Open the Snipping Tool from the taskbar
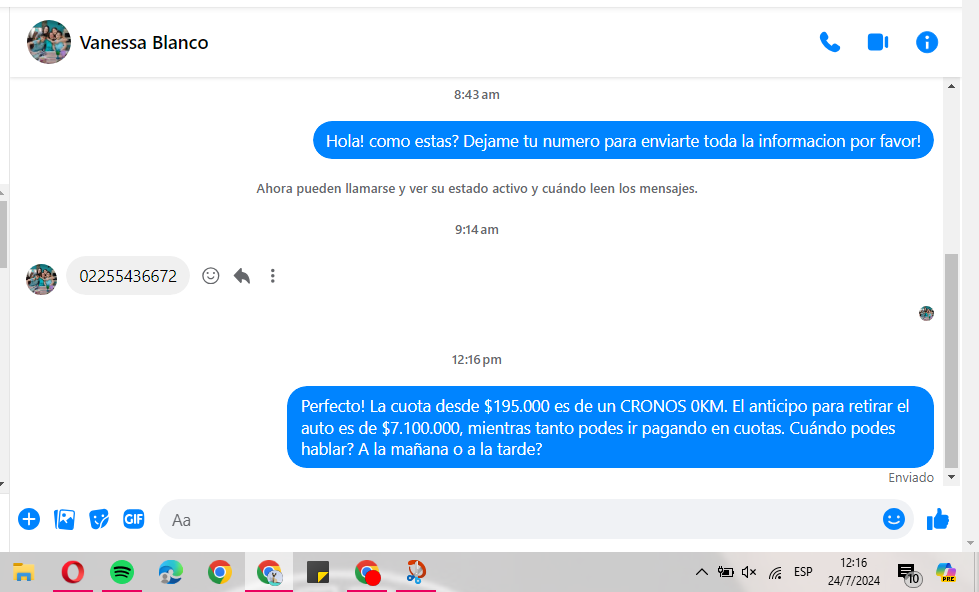The height and width of the screenshot is (592, 979). point(416,572)
